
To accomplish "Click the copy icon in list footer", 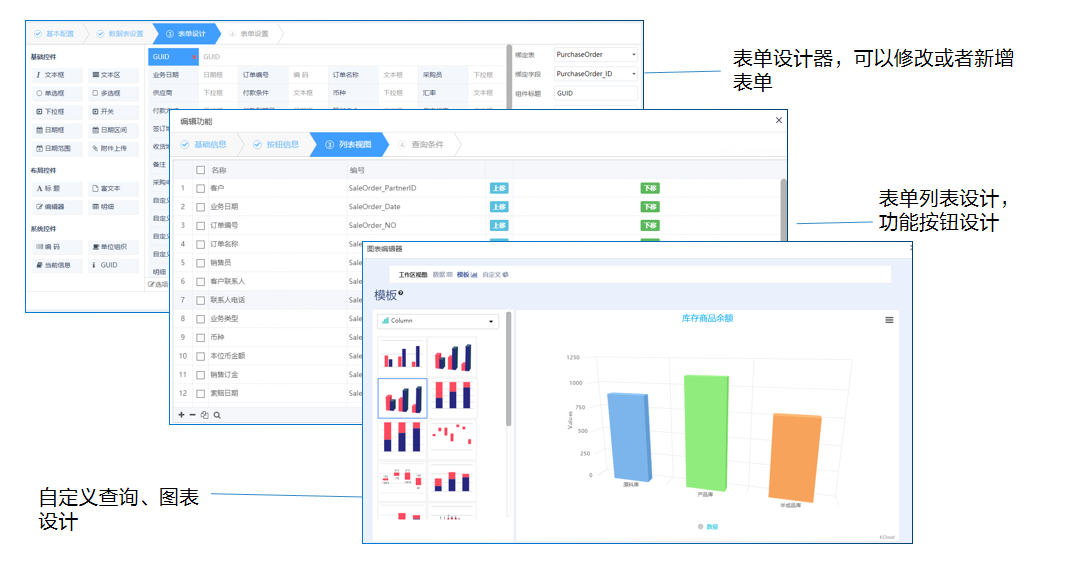I will [x=205, y=415].
